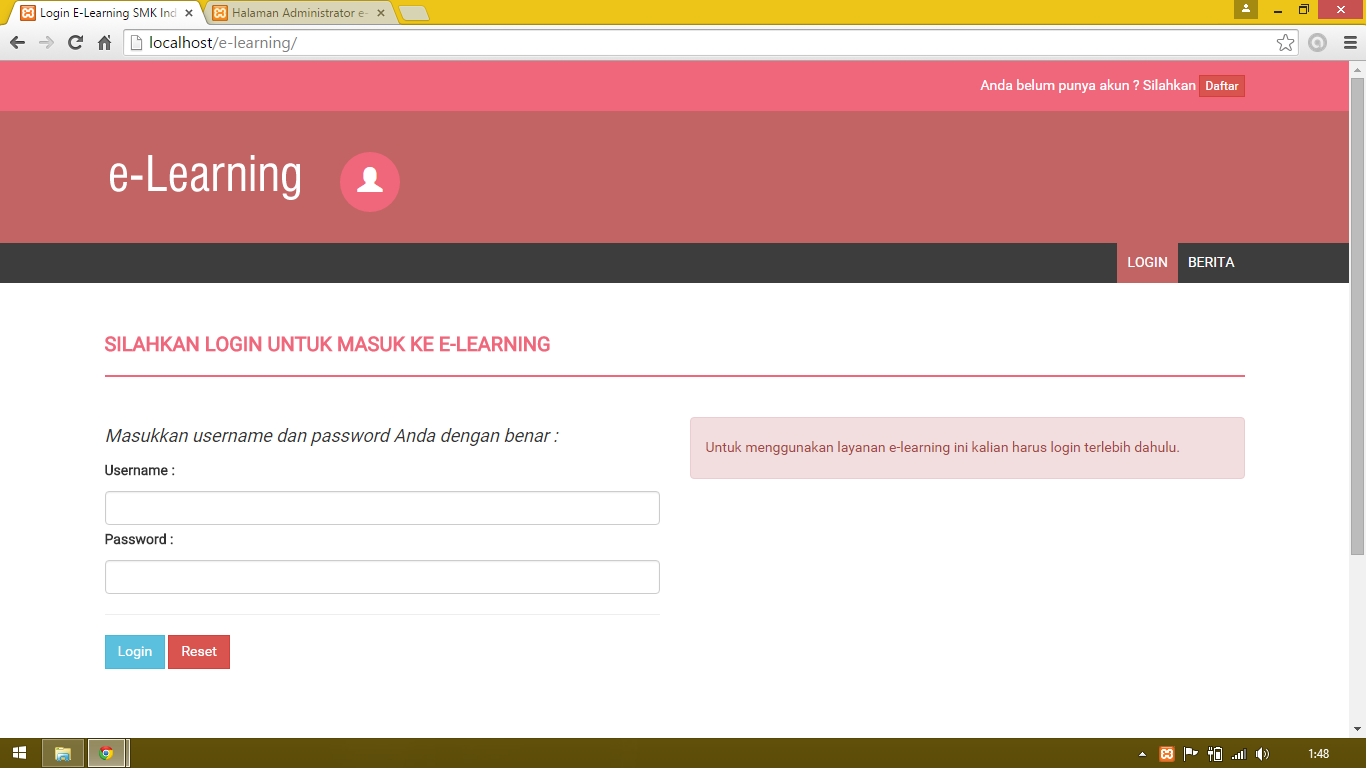This screenshot has height=768, width=1366.
Task: Focus the Password input field
Action: (x=382, y=577)
